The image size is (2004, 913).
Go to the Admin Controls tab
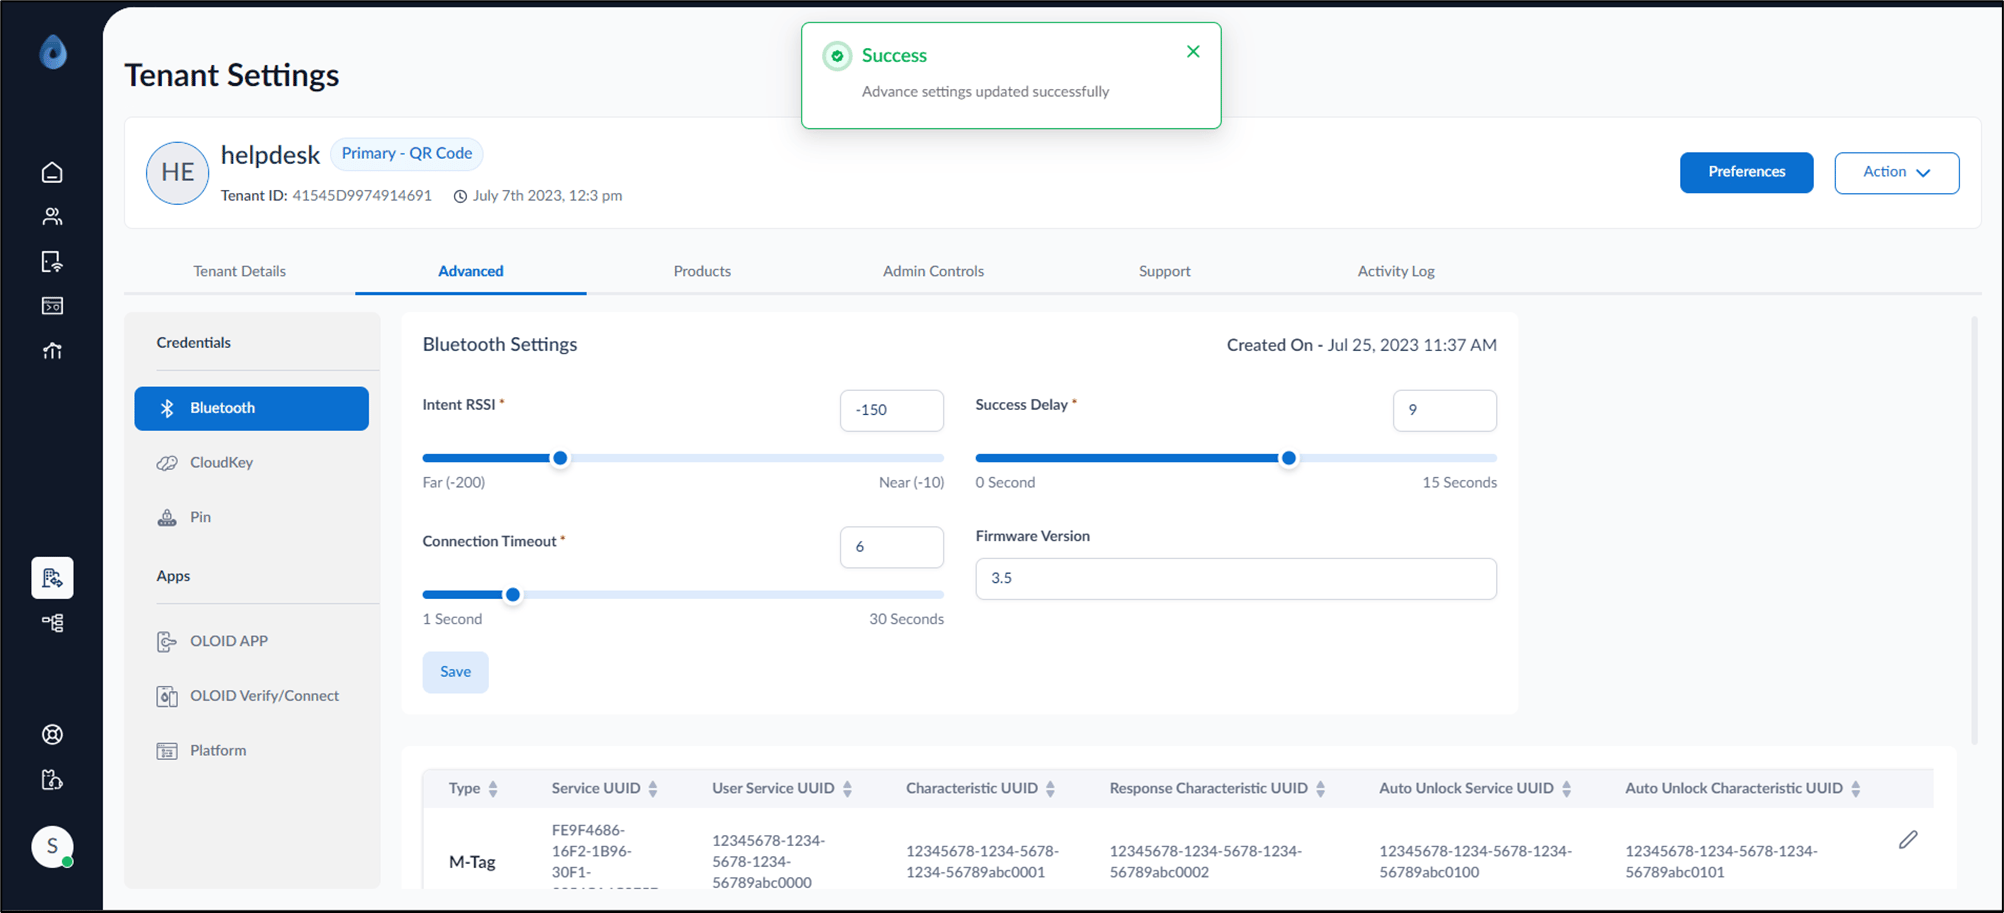[x=933, y=271]
